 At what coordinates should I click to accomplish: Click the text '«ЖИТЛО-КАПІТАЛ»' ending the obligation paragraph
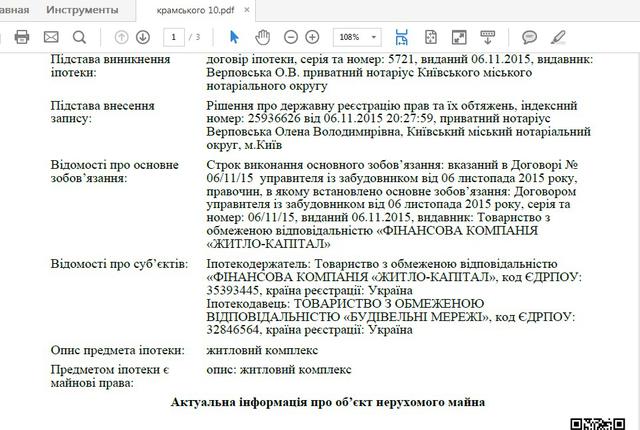click(x=269, y=244)
